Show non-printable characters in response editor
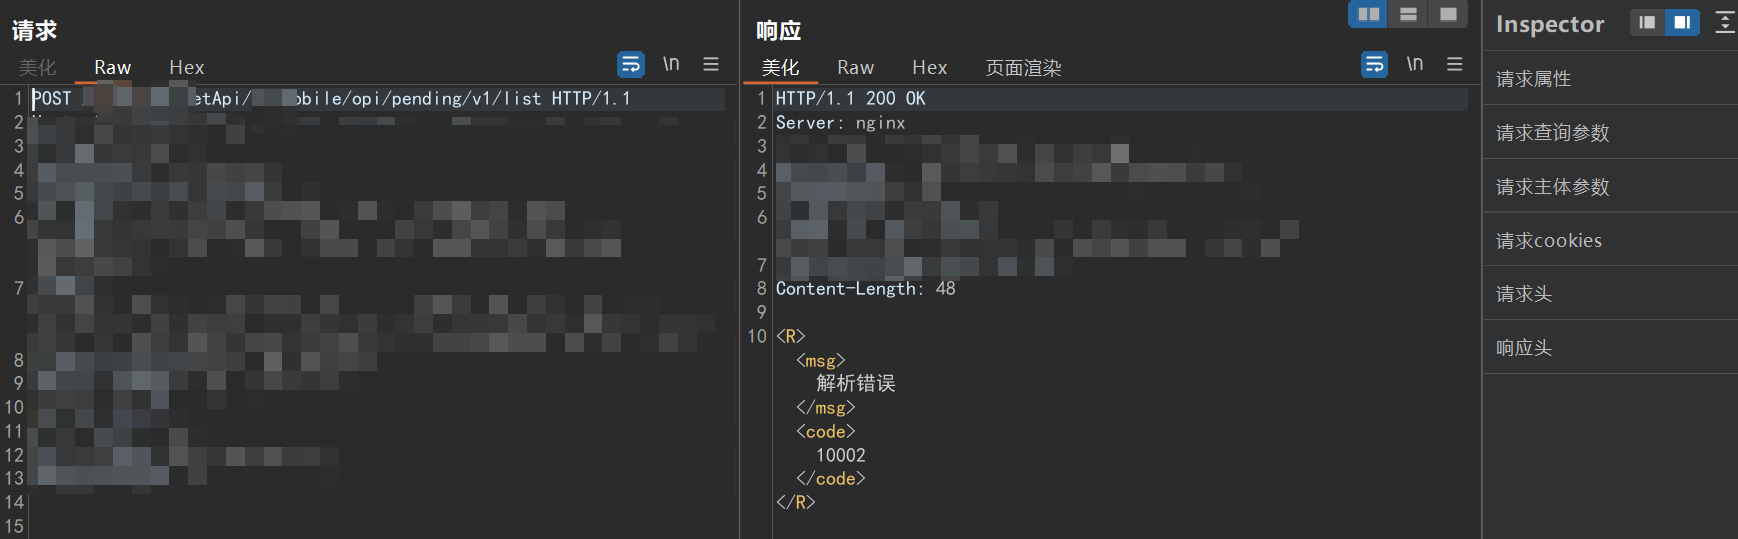The height and width of the screenshot is (539, 1738). point(1415,65)
